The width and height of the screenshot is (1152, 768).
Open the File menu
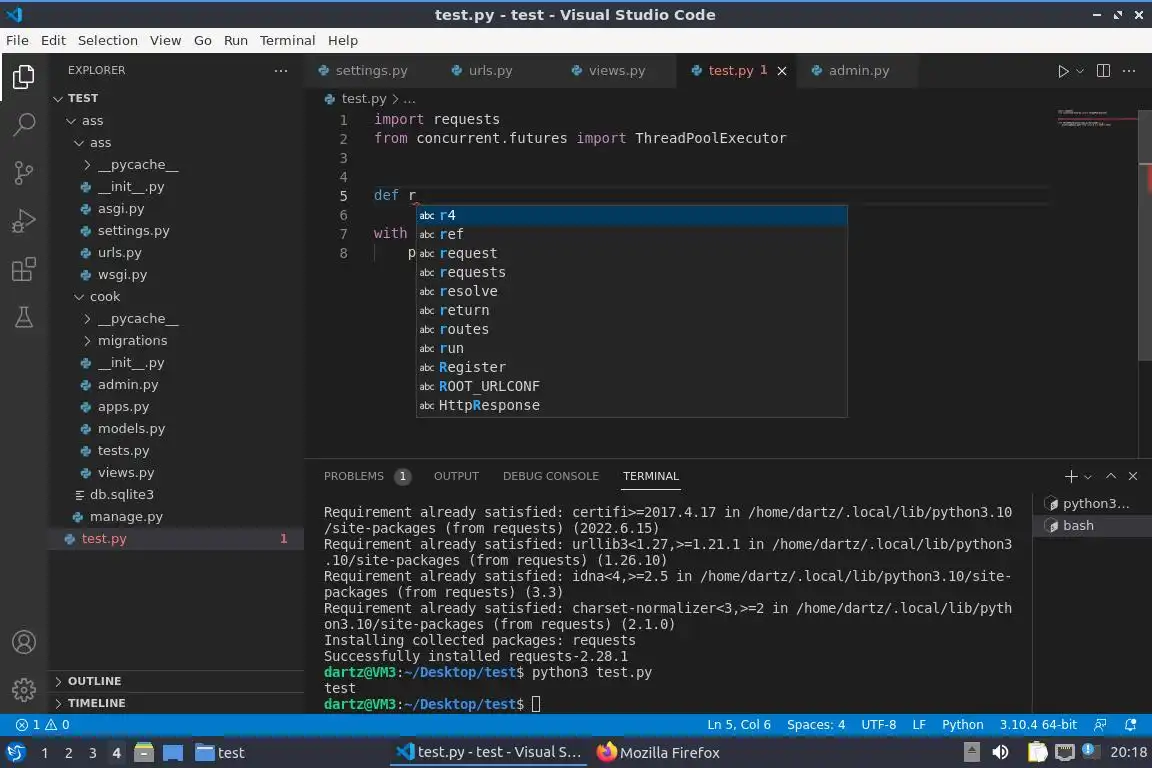[x=17, y=40]
